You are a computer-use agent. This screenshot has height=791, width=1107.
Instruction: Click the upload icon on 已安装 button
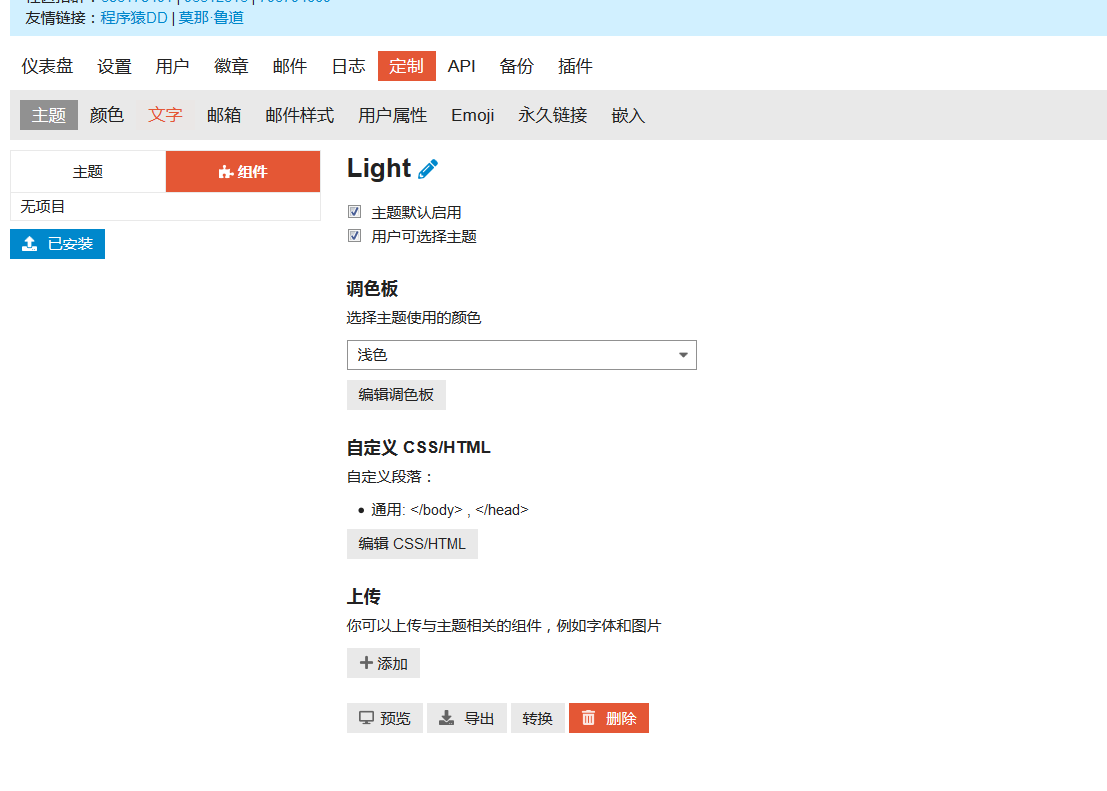[x=30, y=244]
